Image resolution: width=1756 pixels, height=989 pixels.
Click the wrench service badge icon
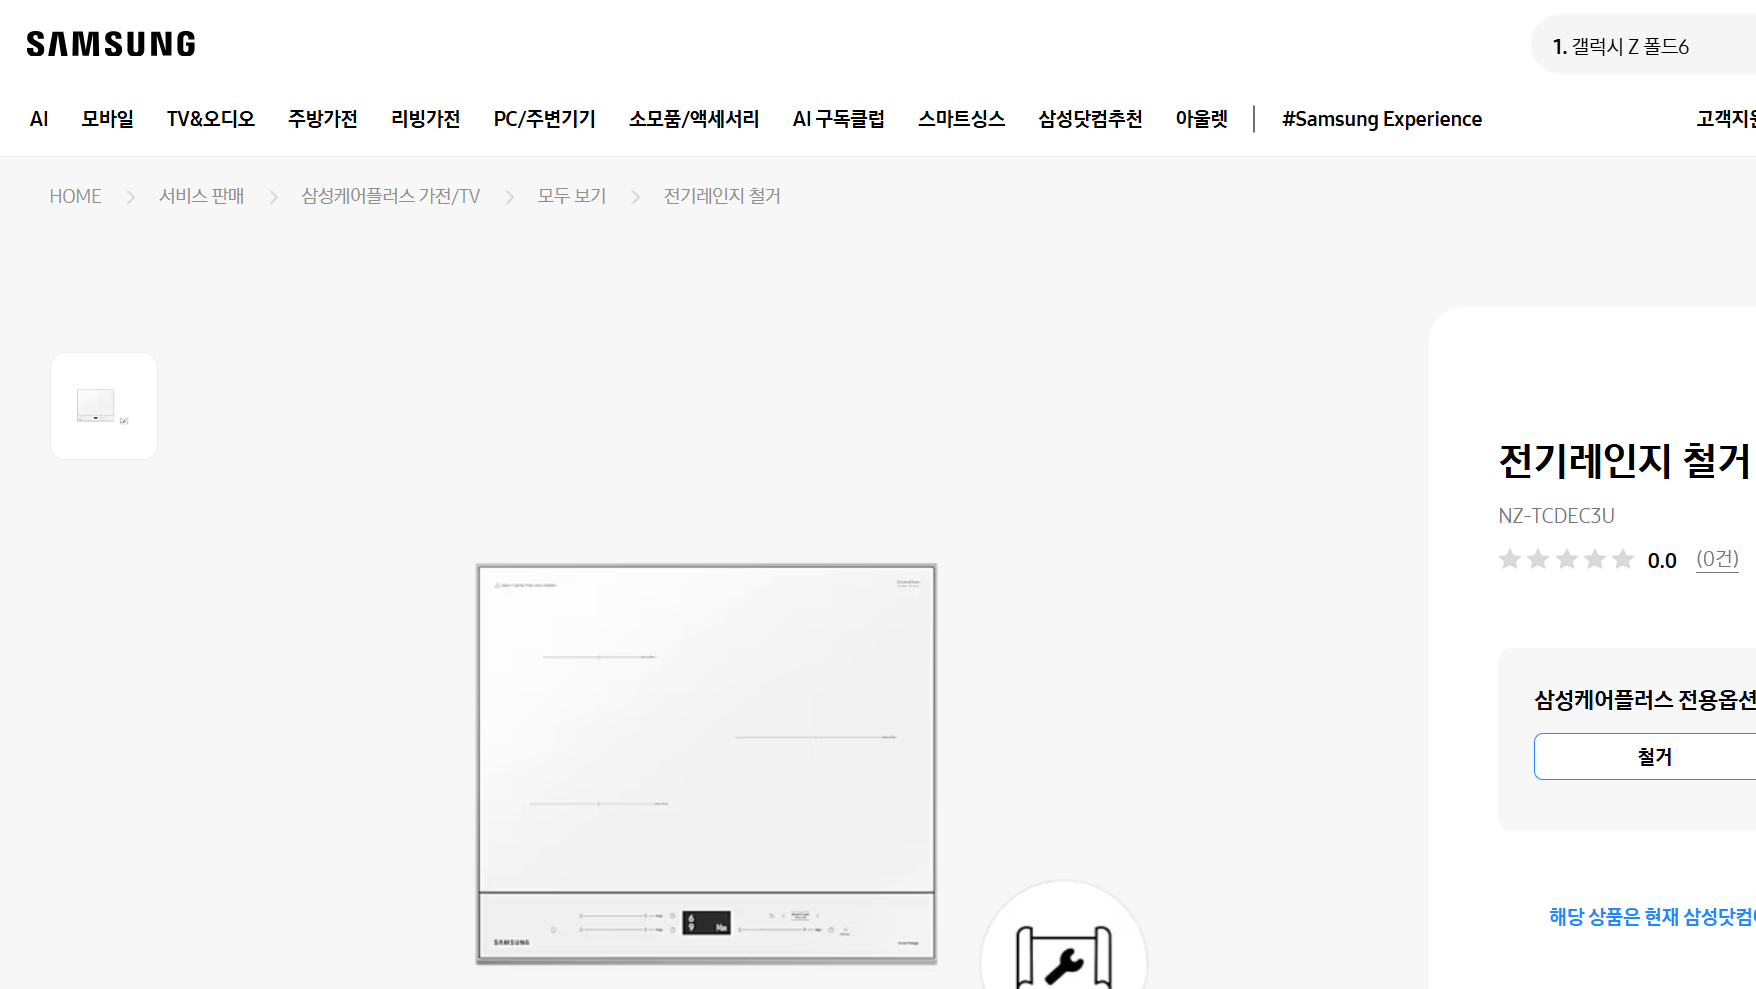(x=1064, y=935)
